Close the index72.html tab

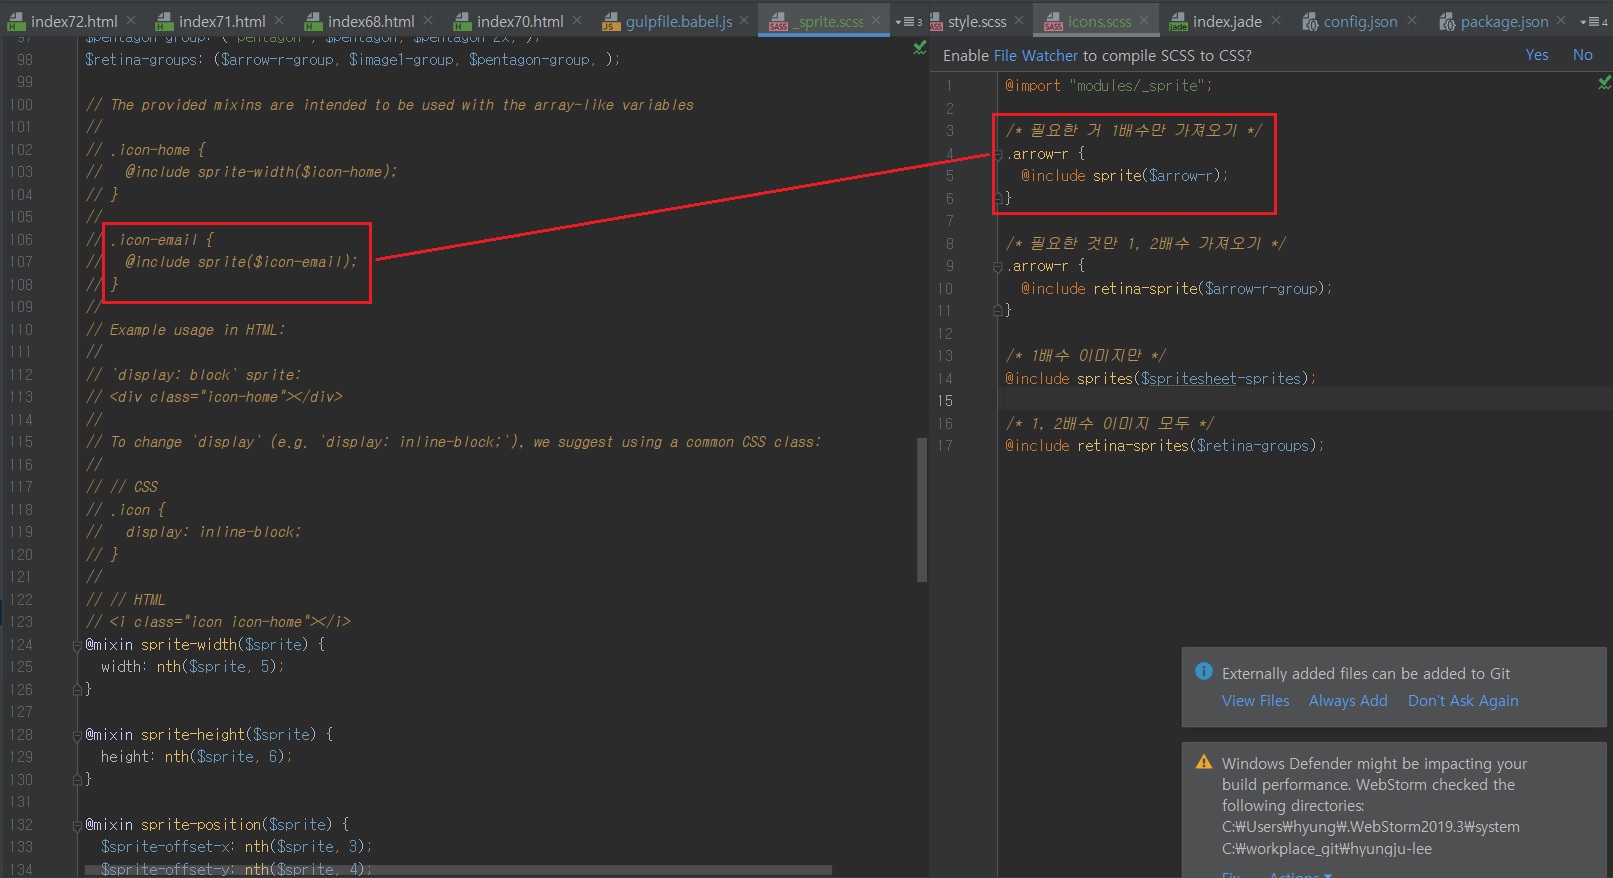pos(131,20)
